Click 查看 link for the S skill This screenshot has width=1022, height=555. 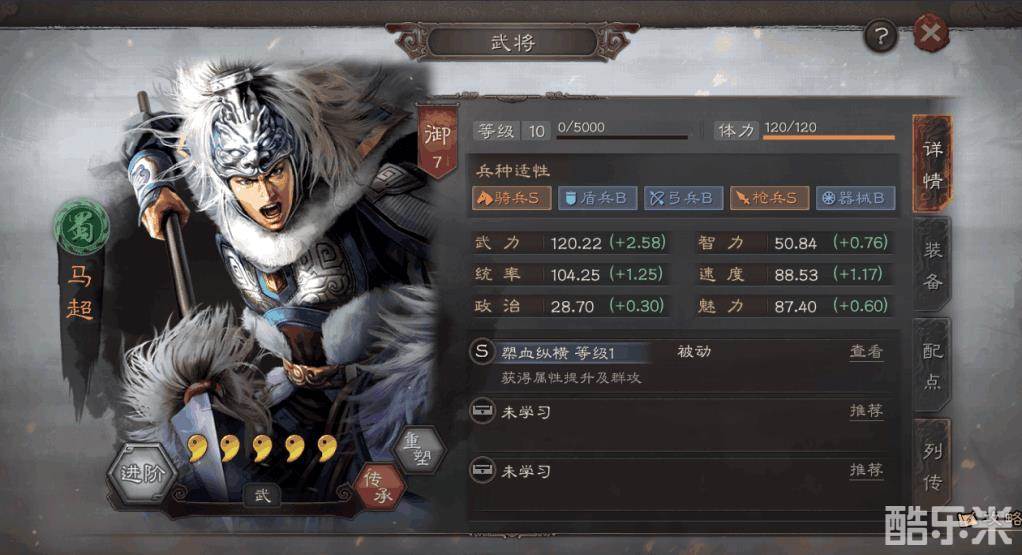point(866,352)
